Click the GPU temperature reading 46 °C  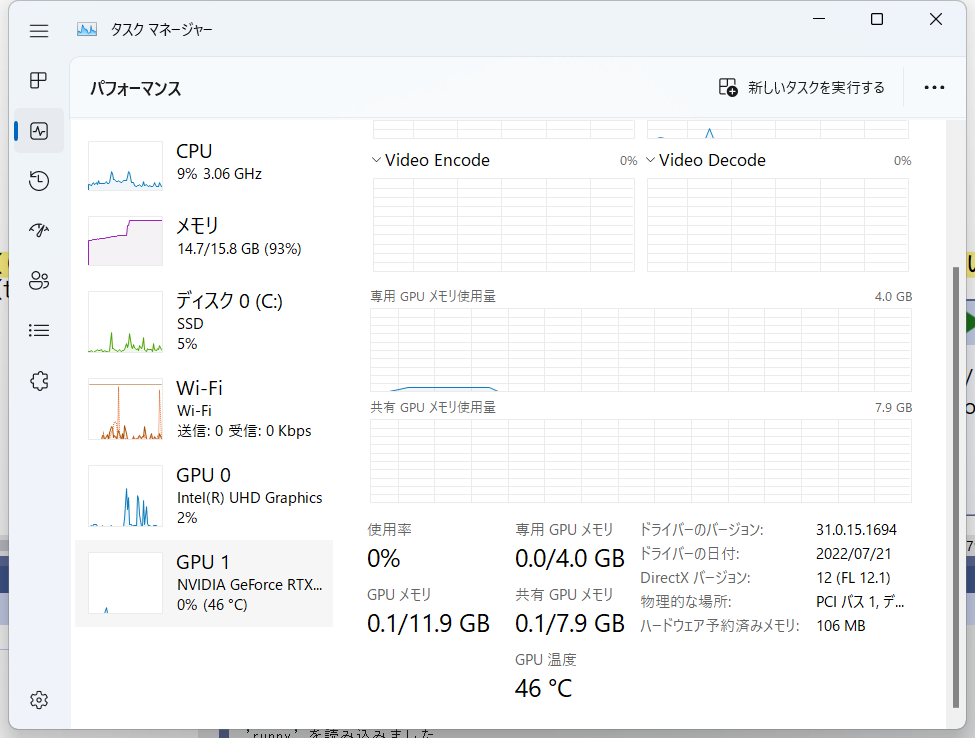[543, 688]
